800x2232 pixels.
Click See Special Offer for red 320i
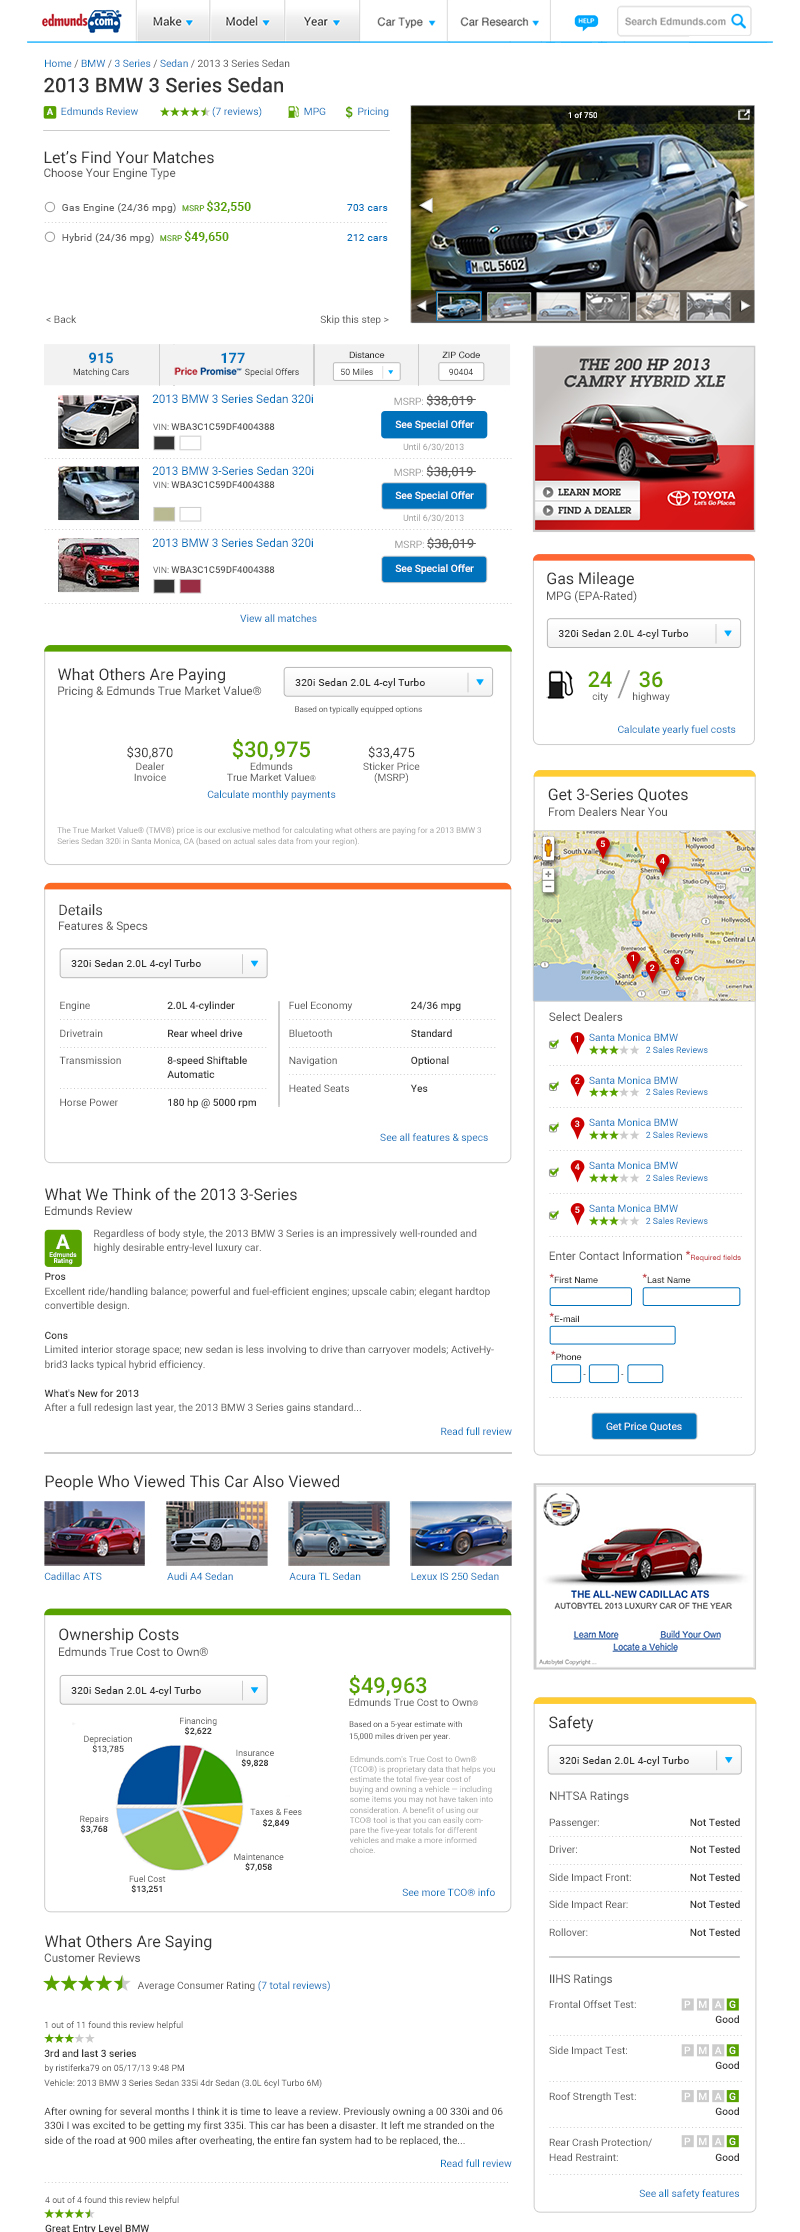[x=434, y=568]
